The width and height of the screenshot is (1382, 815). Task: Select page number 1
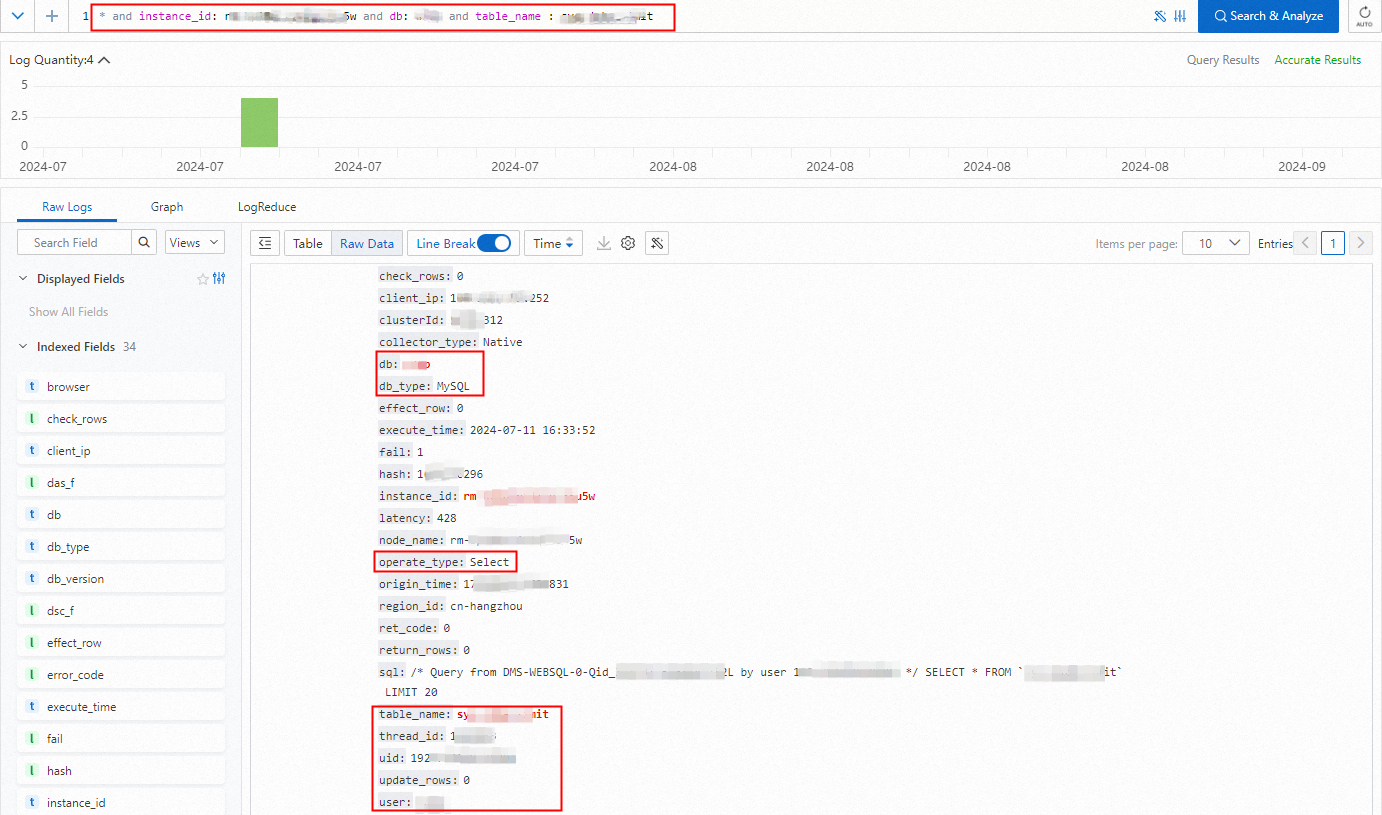click(x=1332, y=243)
